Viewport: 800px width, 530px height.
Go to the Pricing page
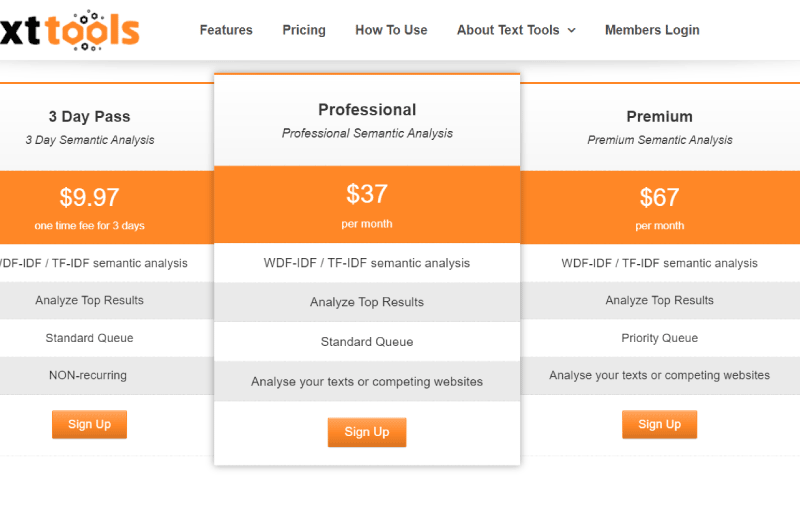pos(304,30)
